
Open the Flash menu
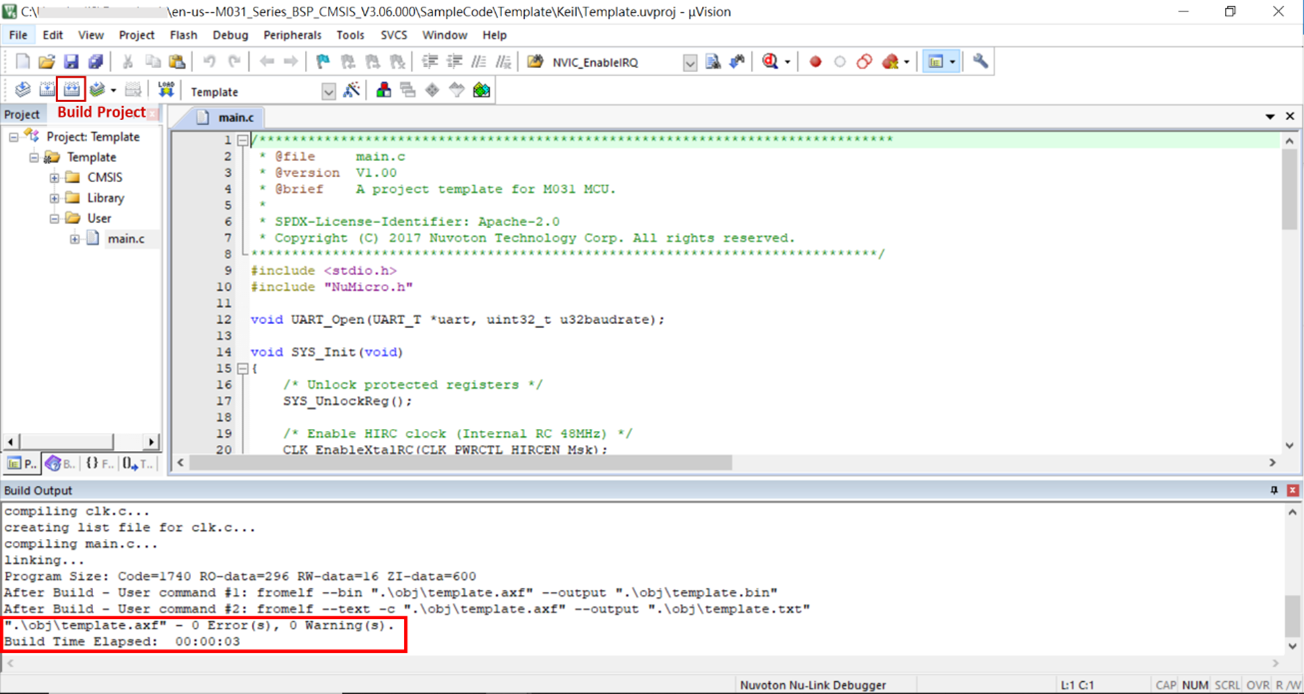(x=183, y=35)
